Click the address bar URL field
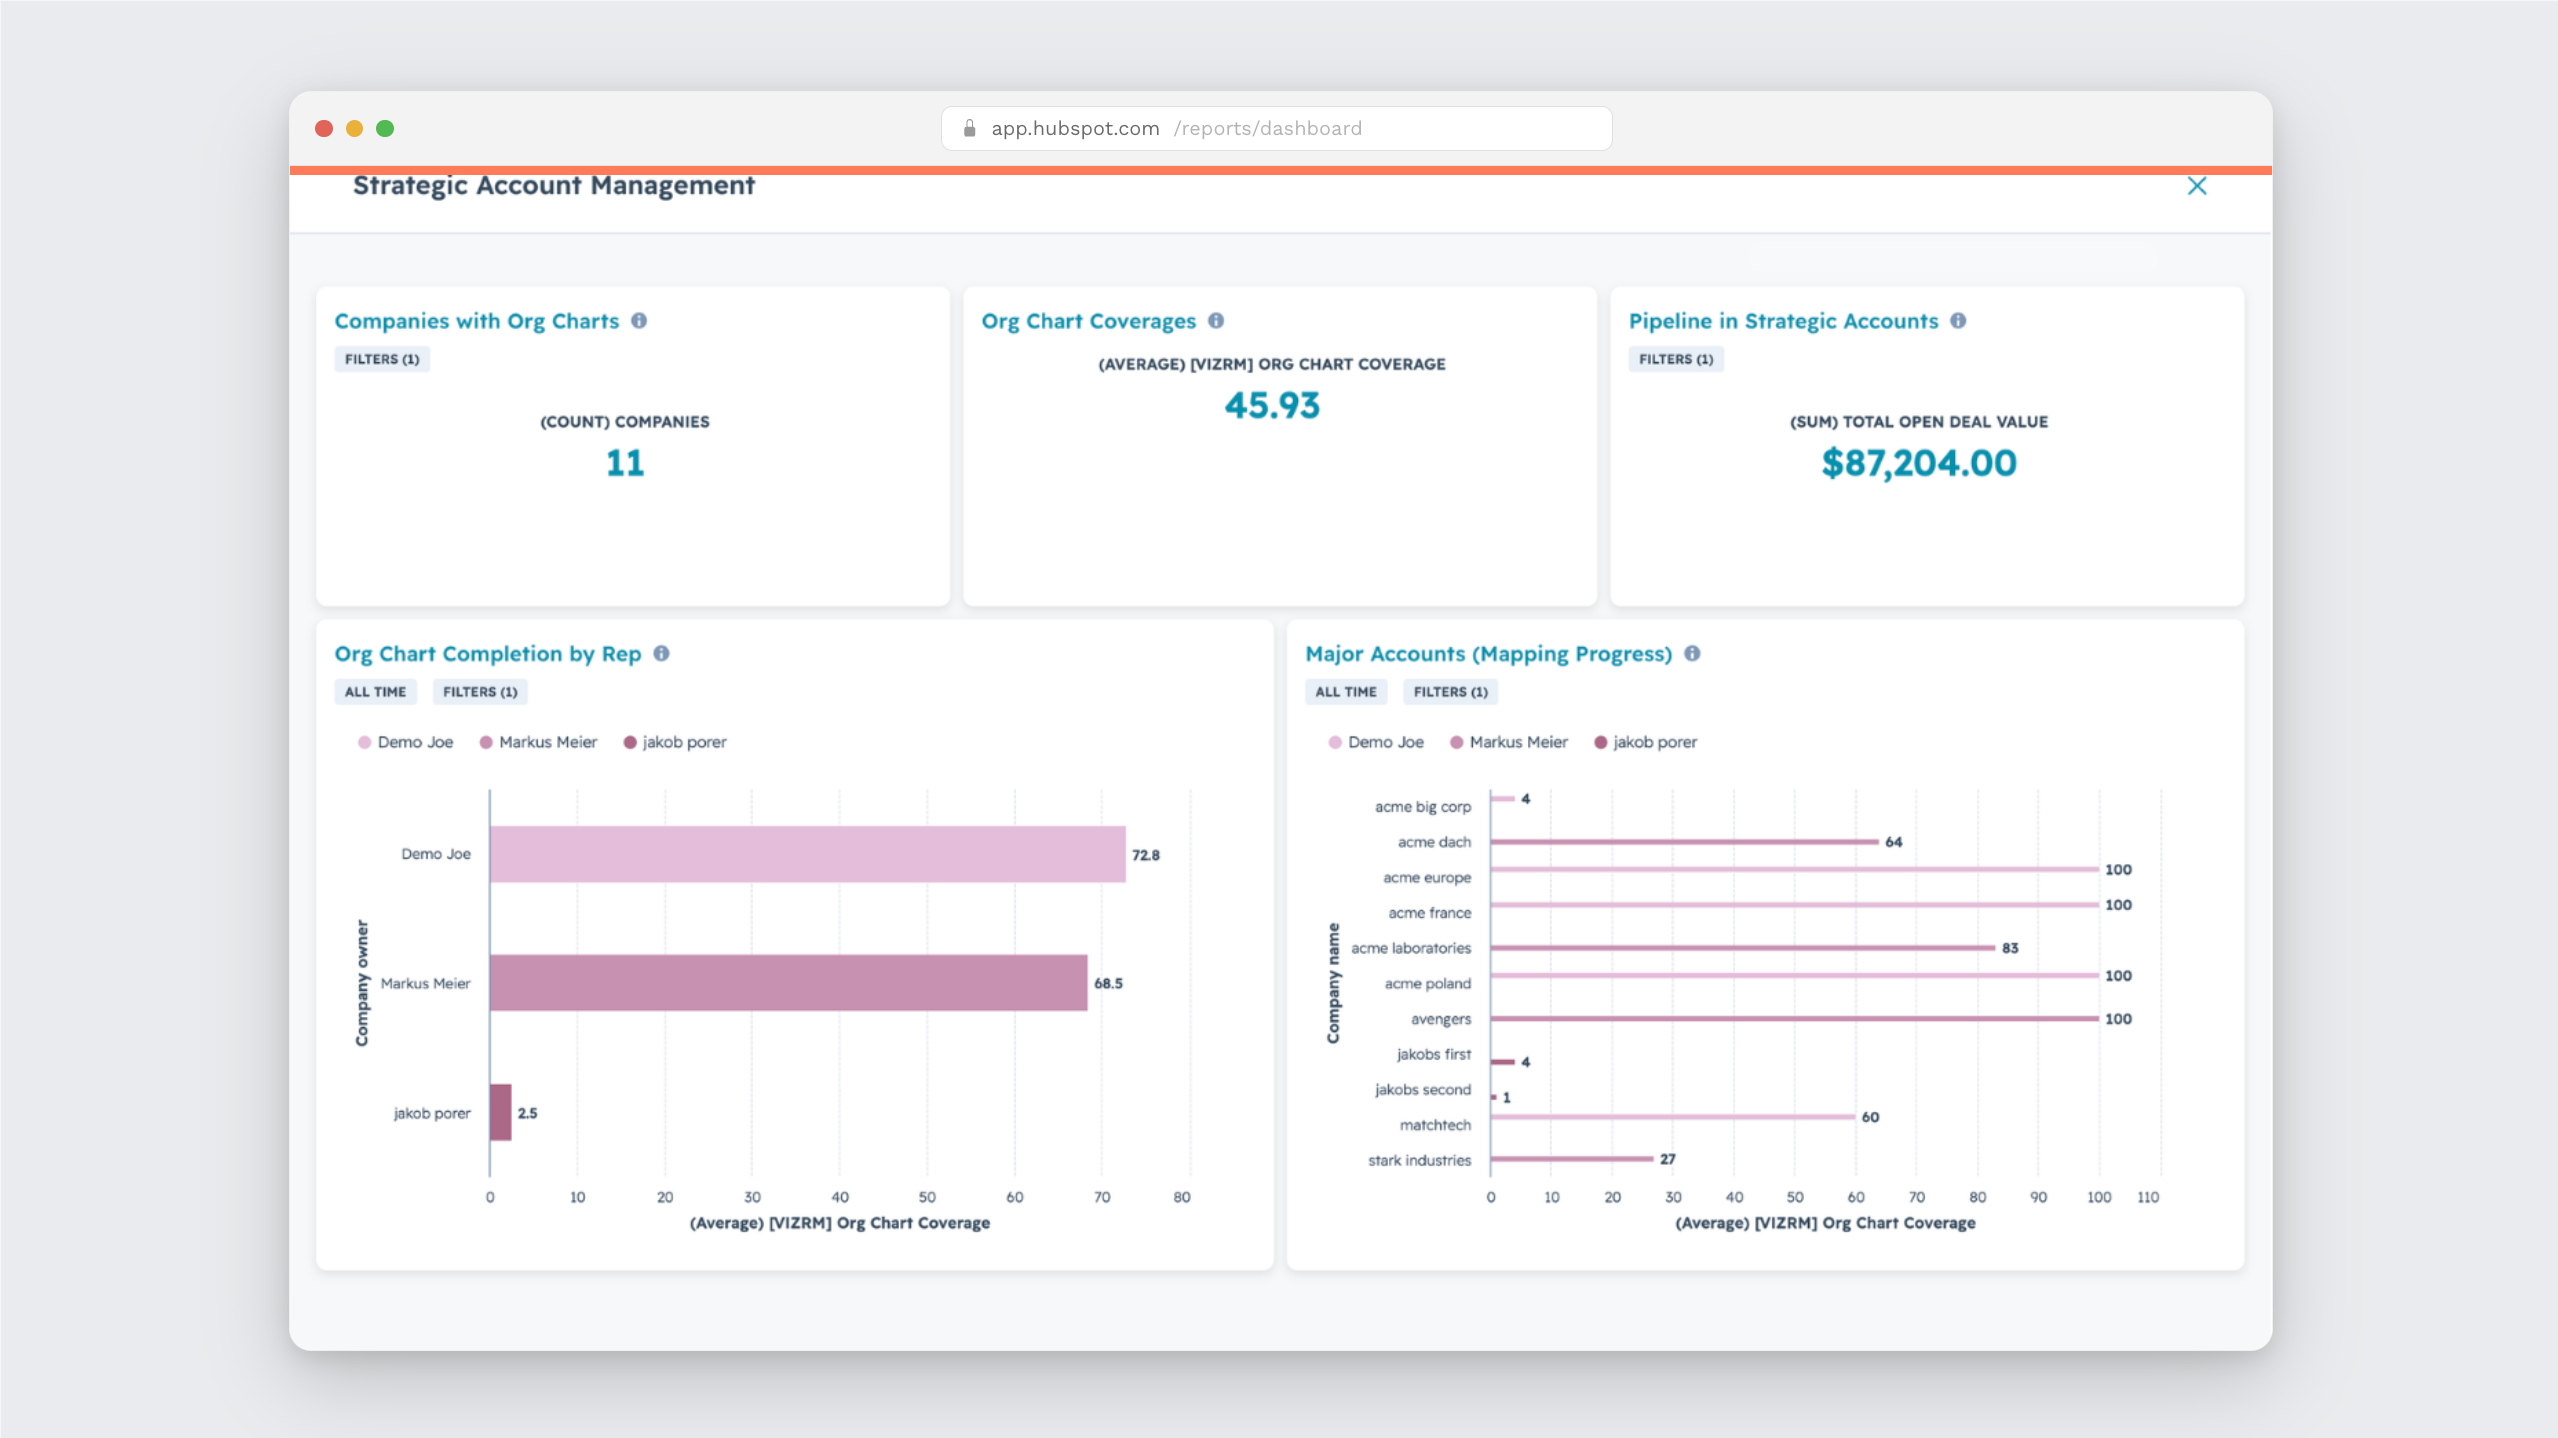The width and height of the screenshot is (2558, 1438). tap(1276, 128)
